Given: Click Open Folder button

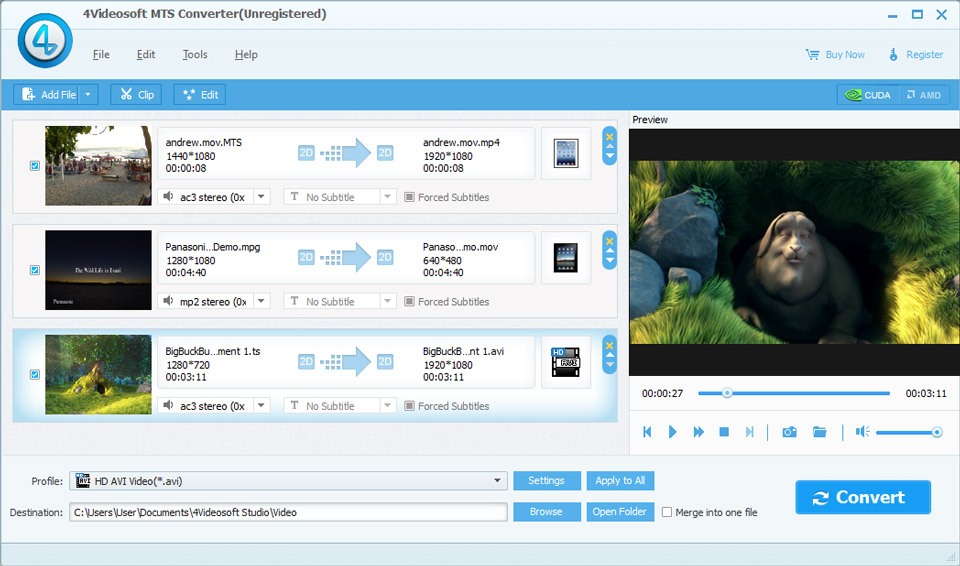Looking at the screenshot, I should pyautogui.click(x=620, y=511).
